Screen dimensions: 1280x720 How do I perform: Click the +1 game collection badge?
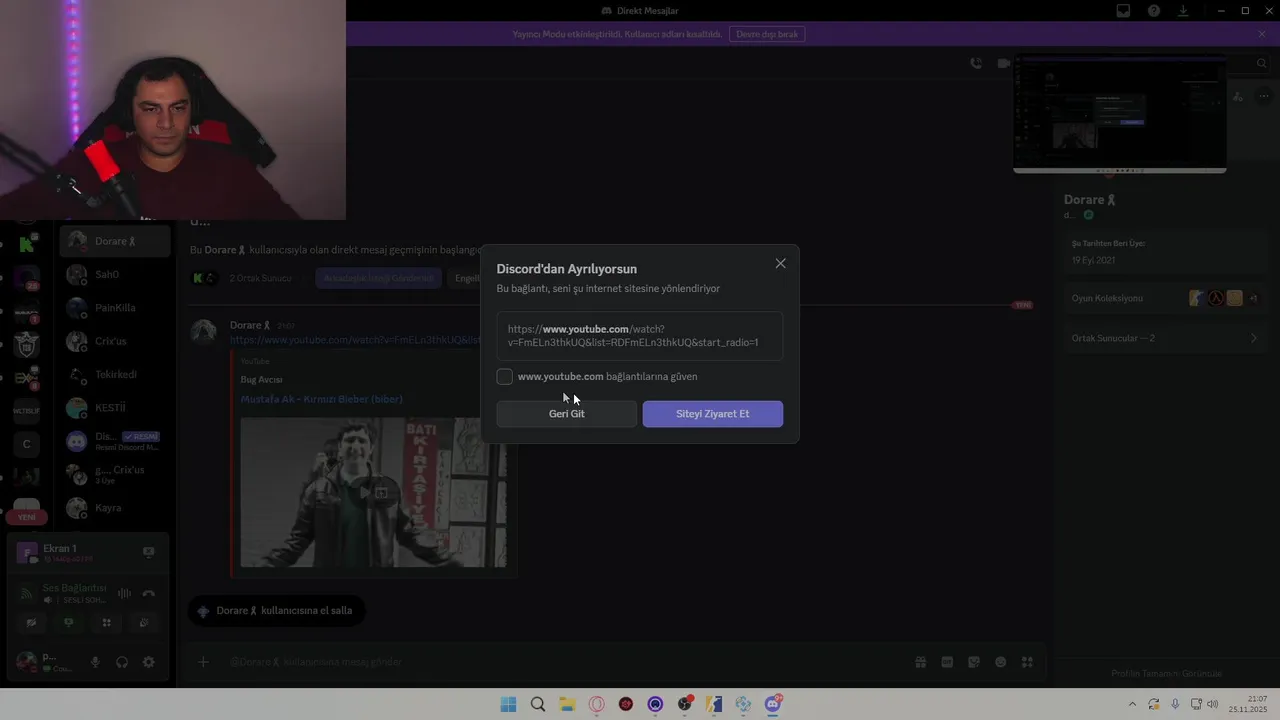[1253, 298]
